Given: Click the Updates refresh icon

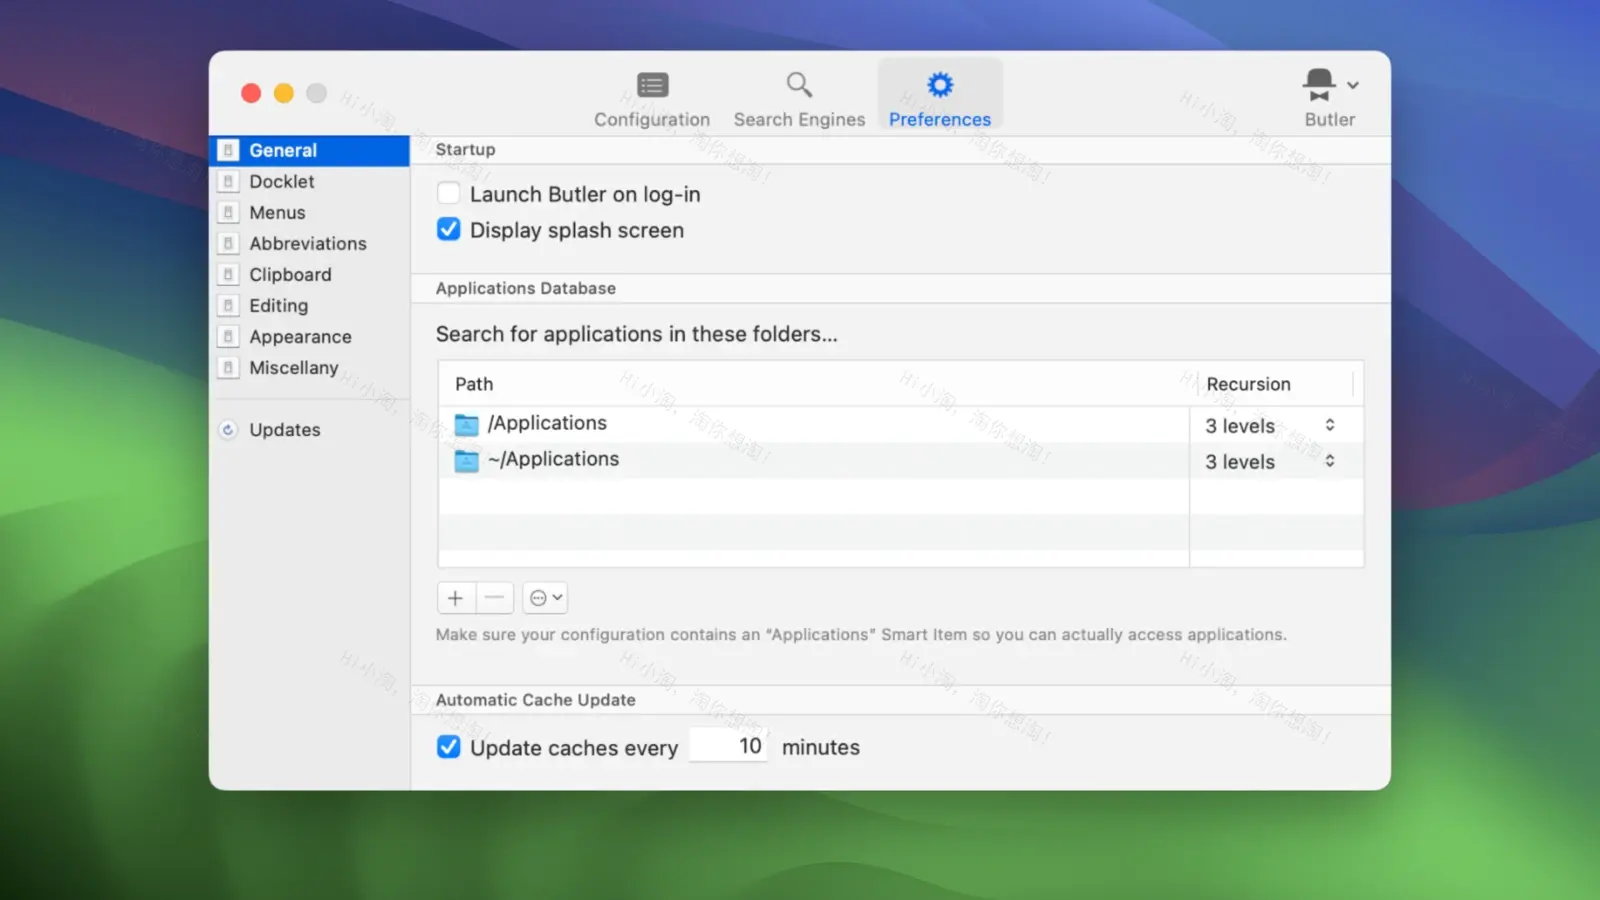Looking at the screenshot, I should (x=229, y=429).
